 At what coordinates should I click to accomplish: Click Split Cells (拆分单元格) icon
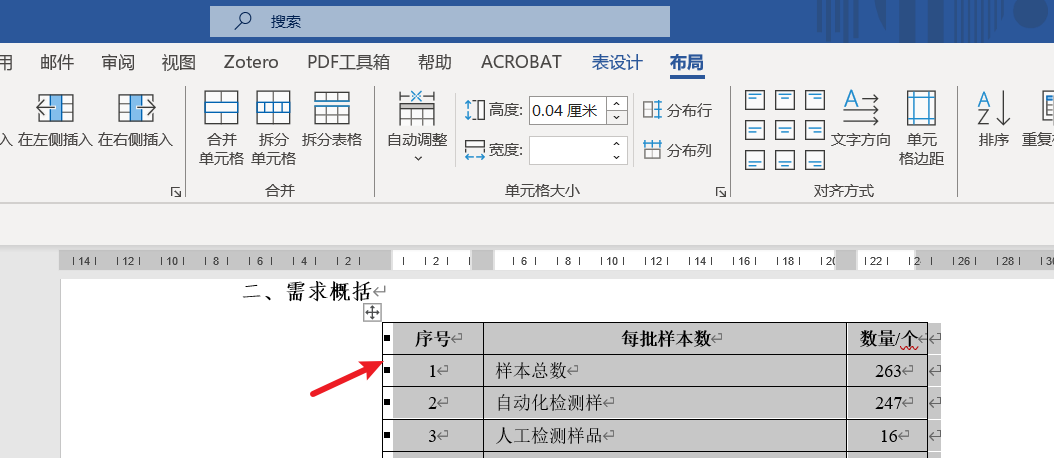click(x=273, y=108)
